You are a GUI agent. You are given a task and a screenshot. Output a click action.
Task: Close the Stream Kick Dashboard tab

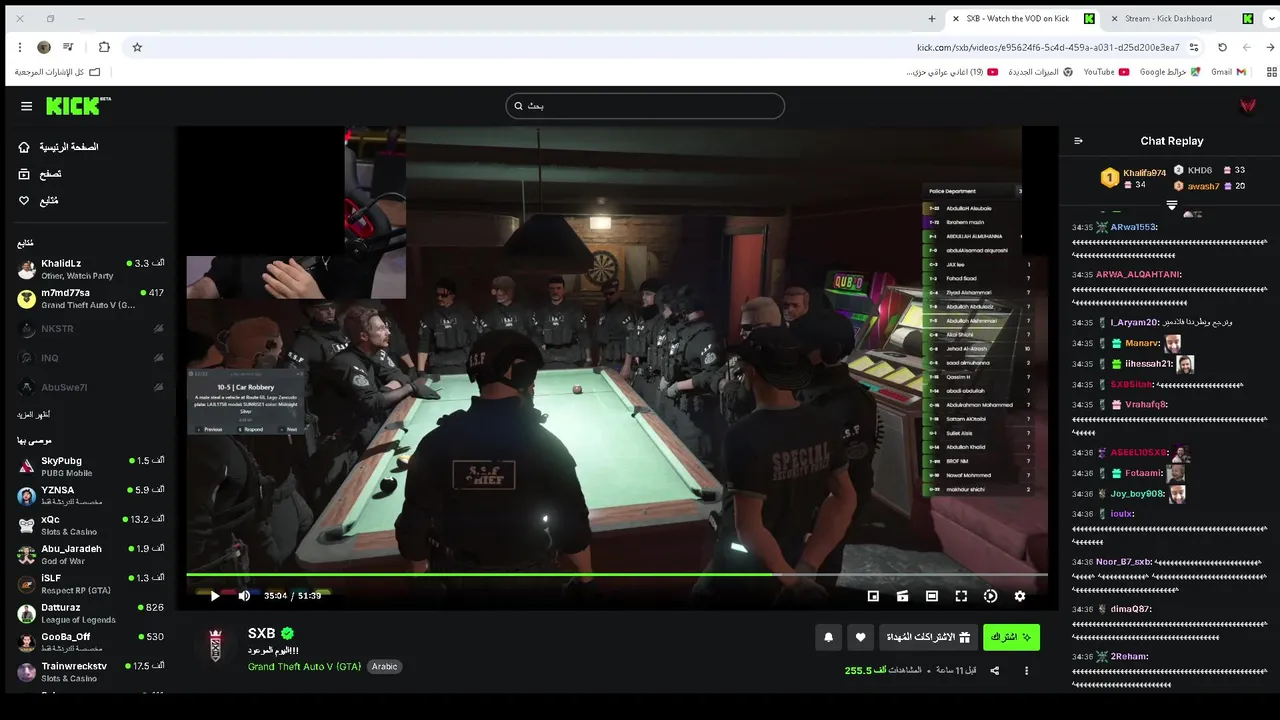1113,18
